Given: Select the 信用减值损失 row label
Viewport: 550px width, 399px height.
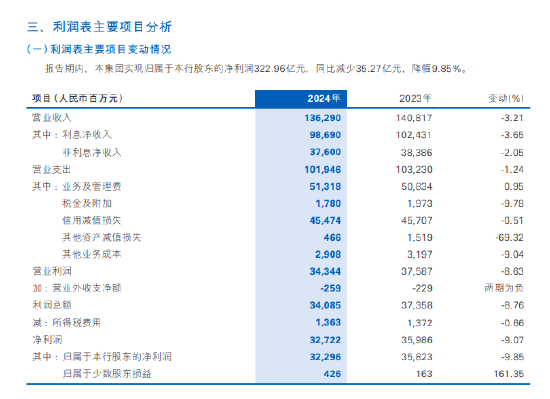Looking at the screenshot, I should click(x=92, y=220).
